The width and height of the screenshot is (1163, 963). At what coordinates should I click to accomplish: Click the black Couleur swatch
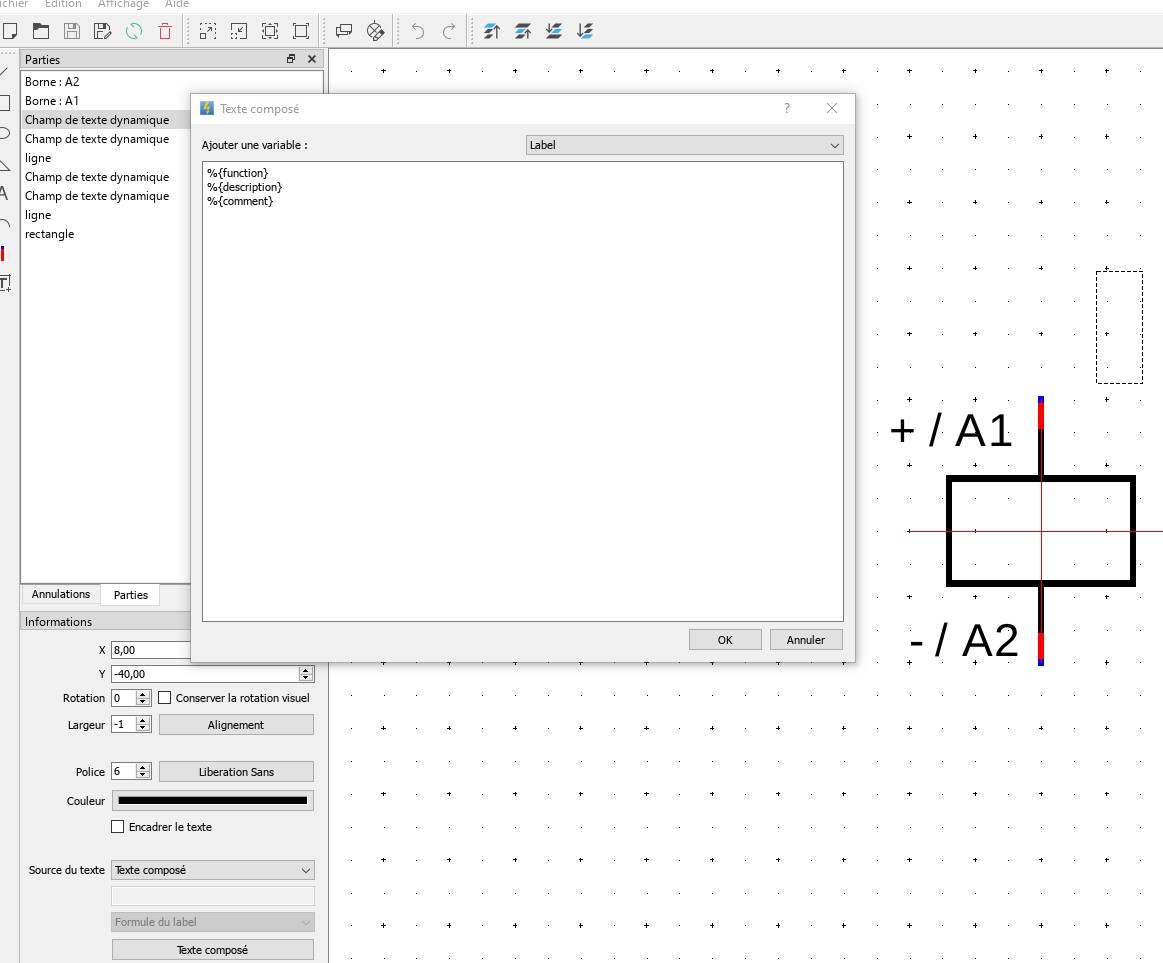pos(212,800)
